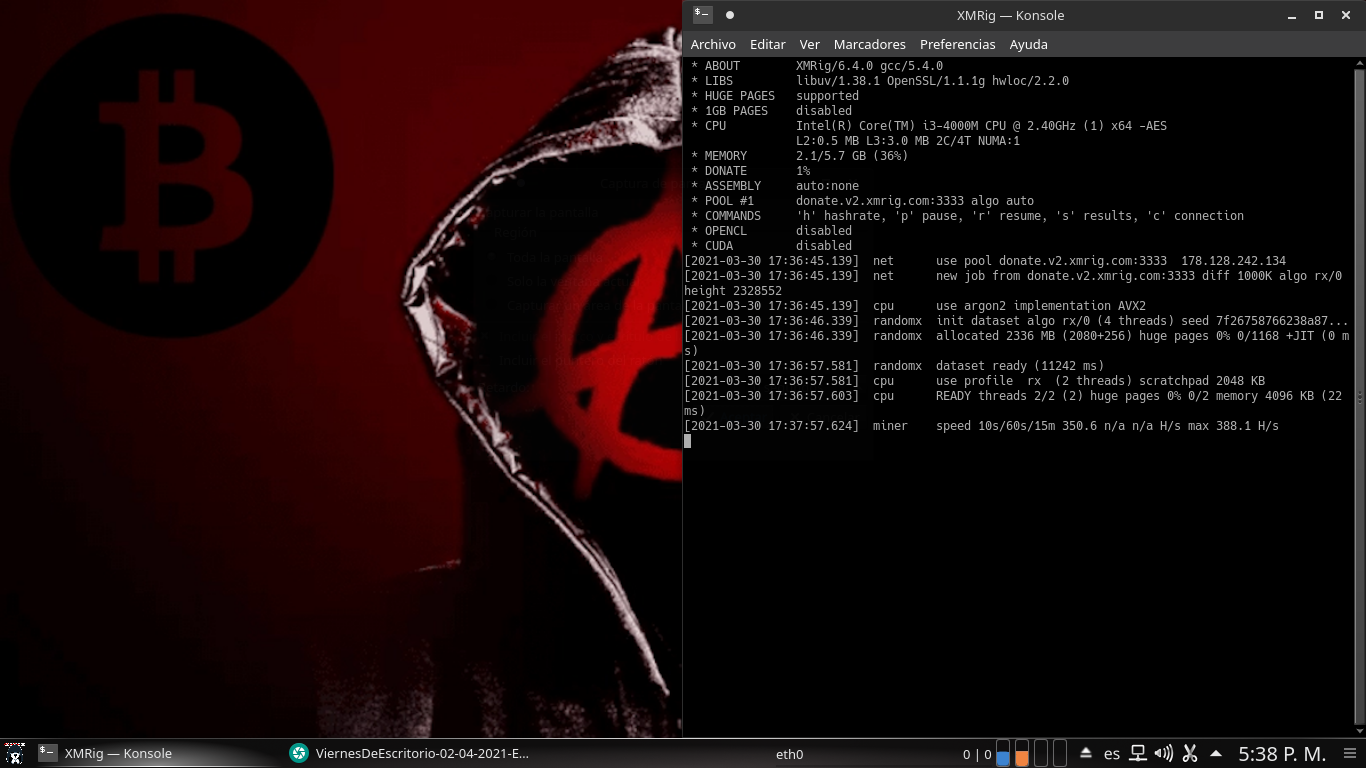Open the Marcadores menu
Screen dimensions: 1366x768
[869, 45]
